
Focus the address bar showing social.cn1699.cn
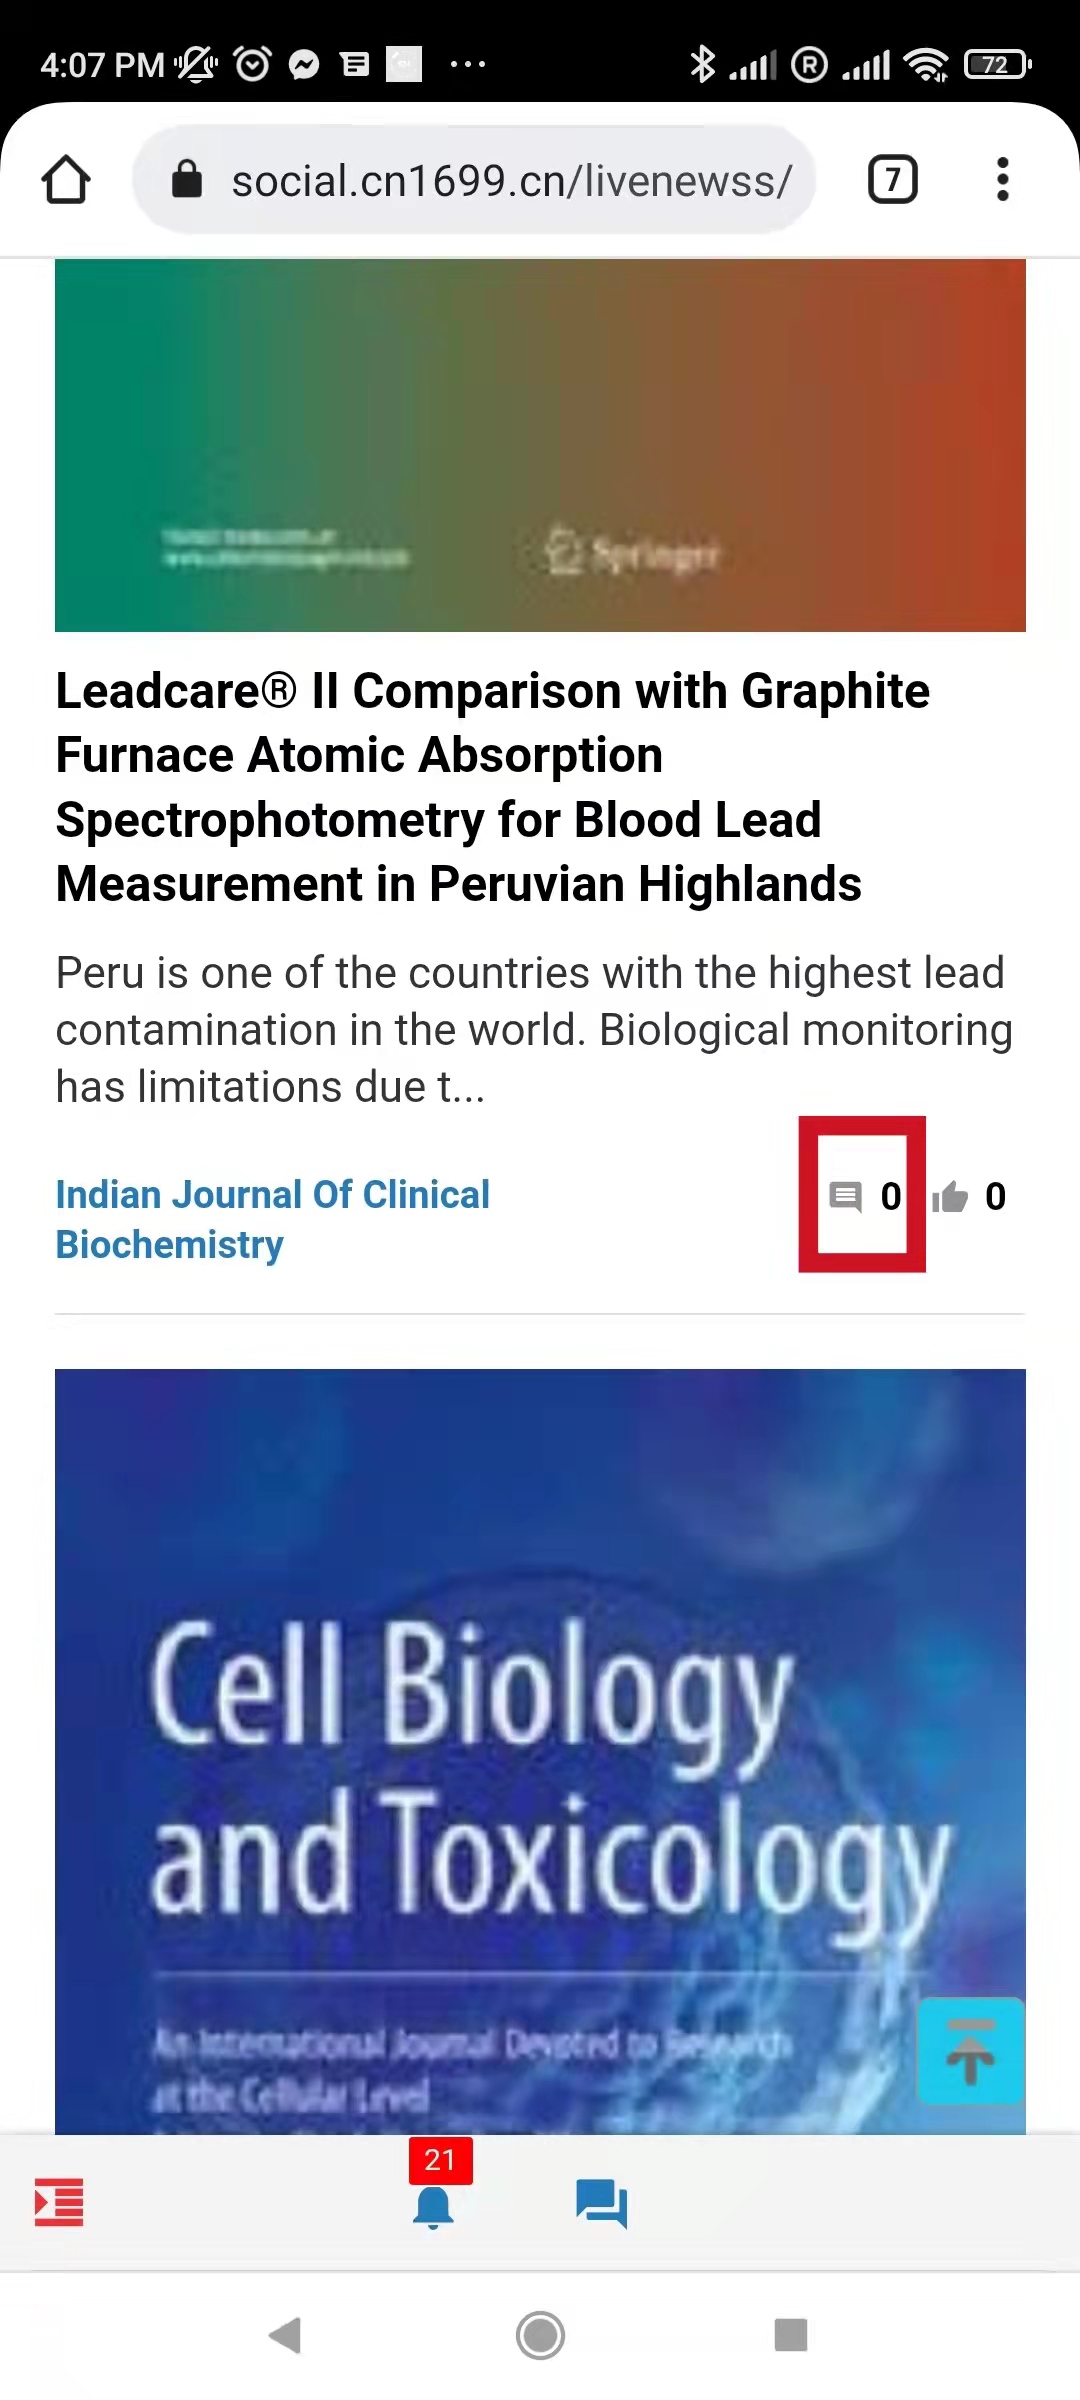474,180
